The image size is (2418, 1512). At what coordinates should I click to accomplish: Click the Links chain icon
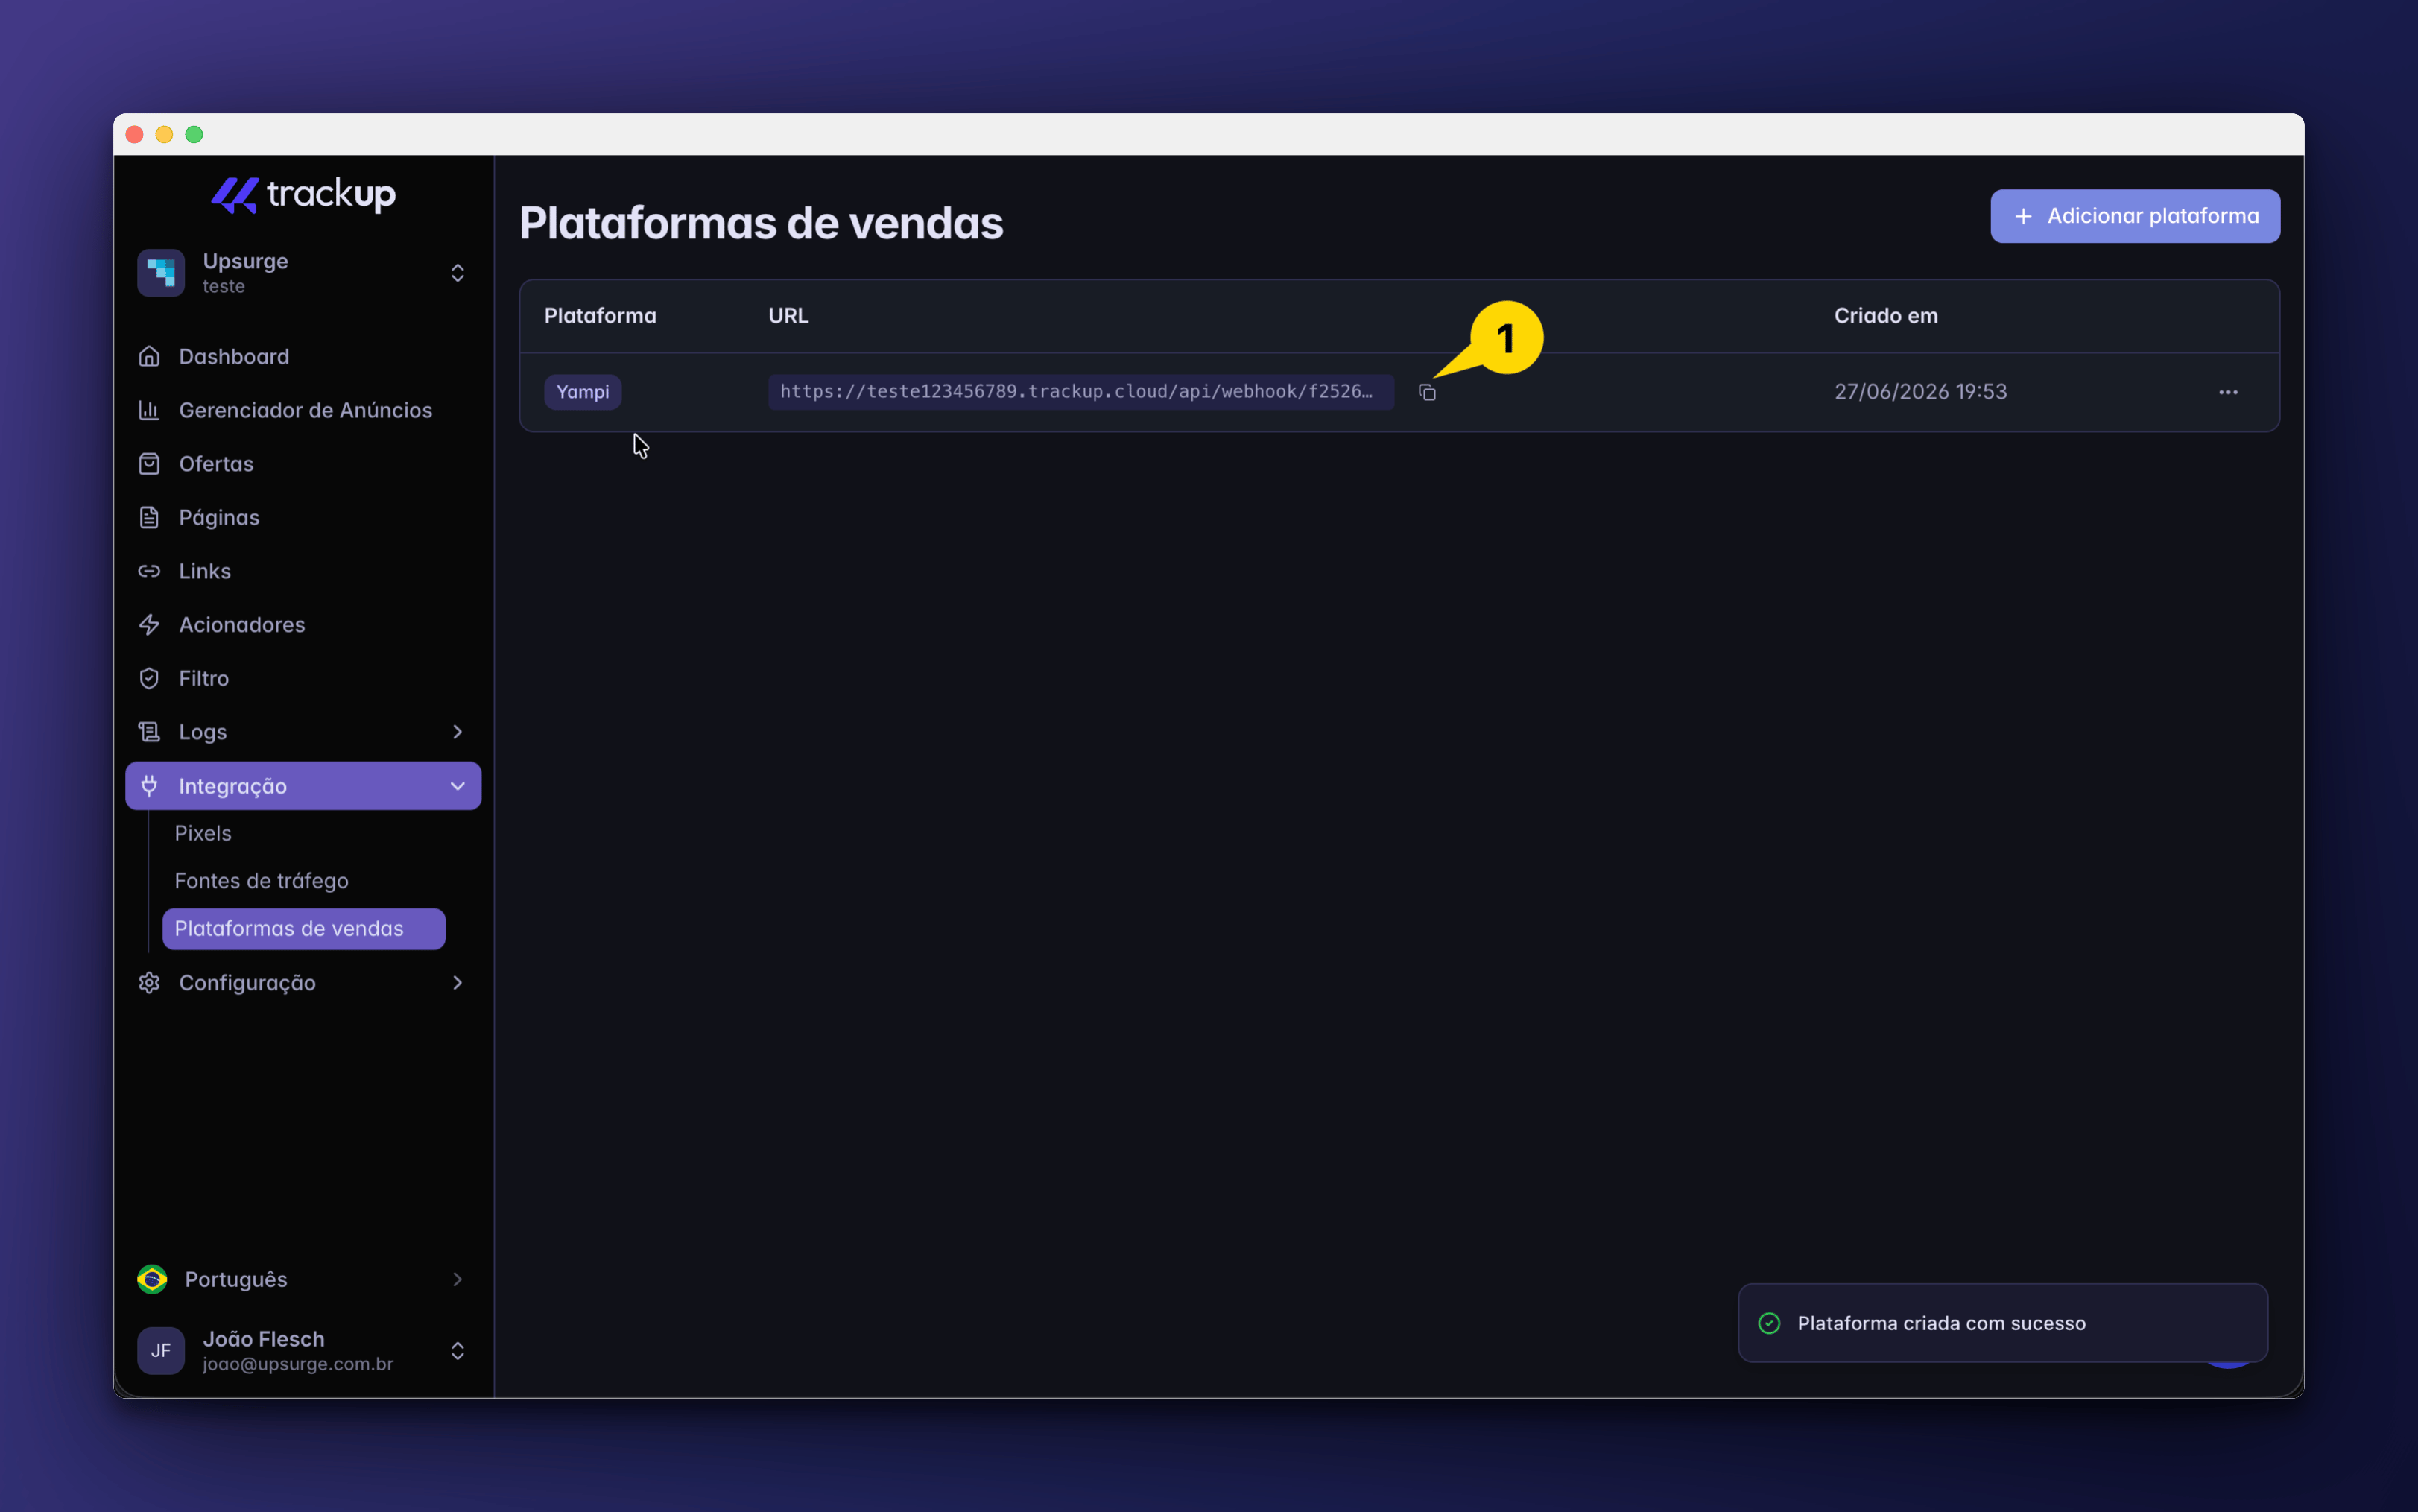click(x=149, y=571)
